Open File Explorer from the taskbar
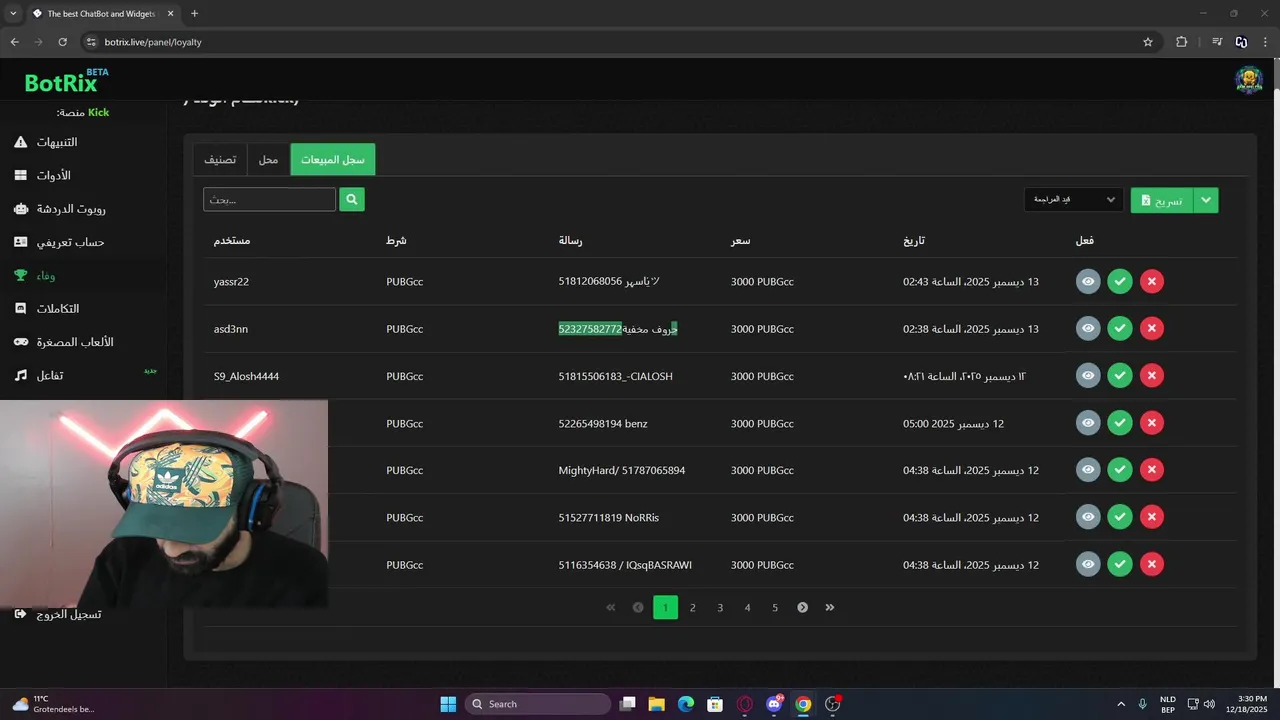Image resolution: width=1280 pixels, height=720 pixels. 657,704
